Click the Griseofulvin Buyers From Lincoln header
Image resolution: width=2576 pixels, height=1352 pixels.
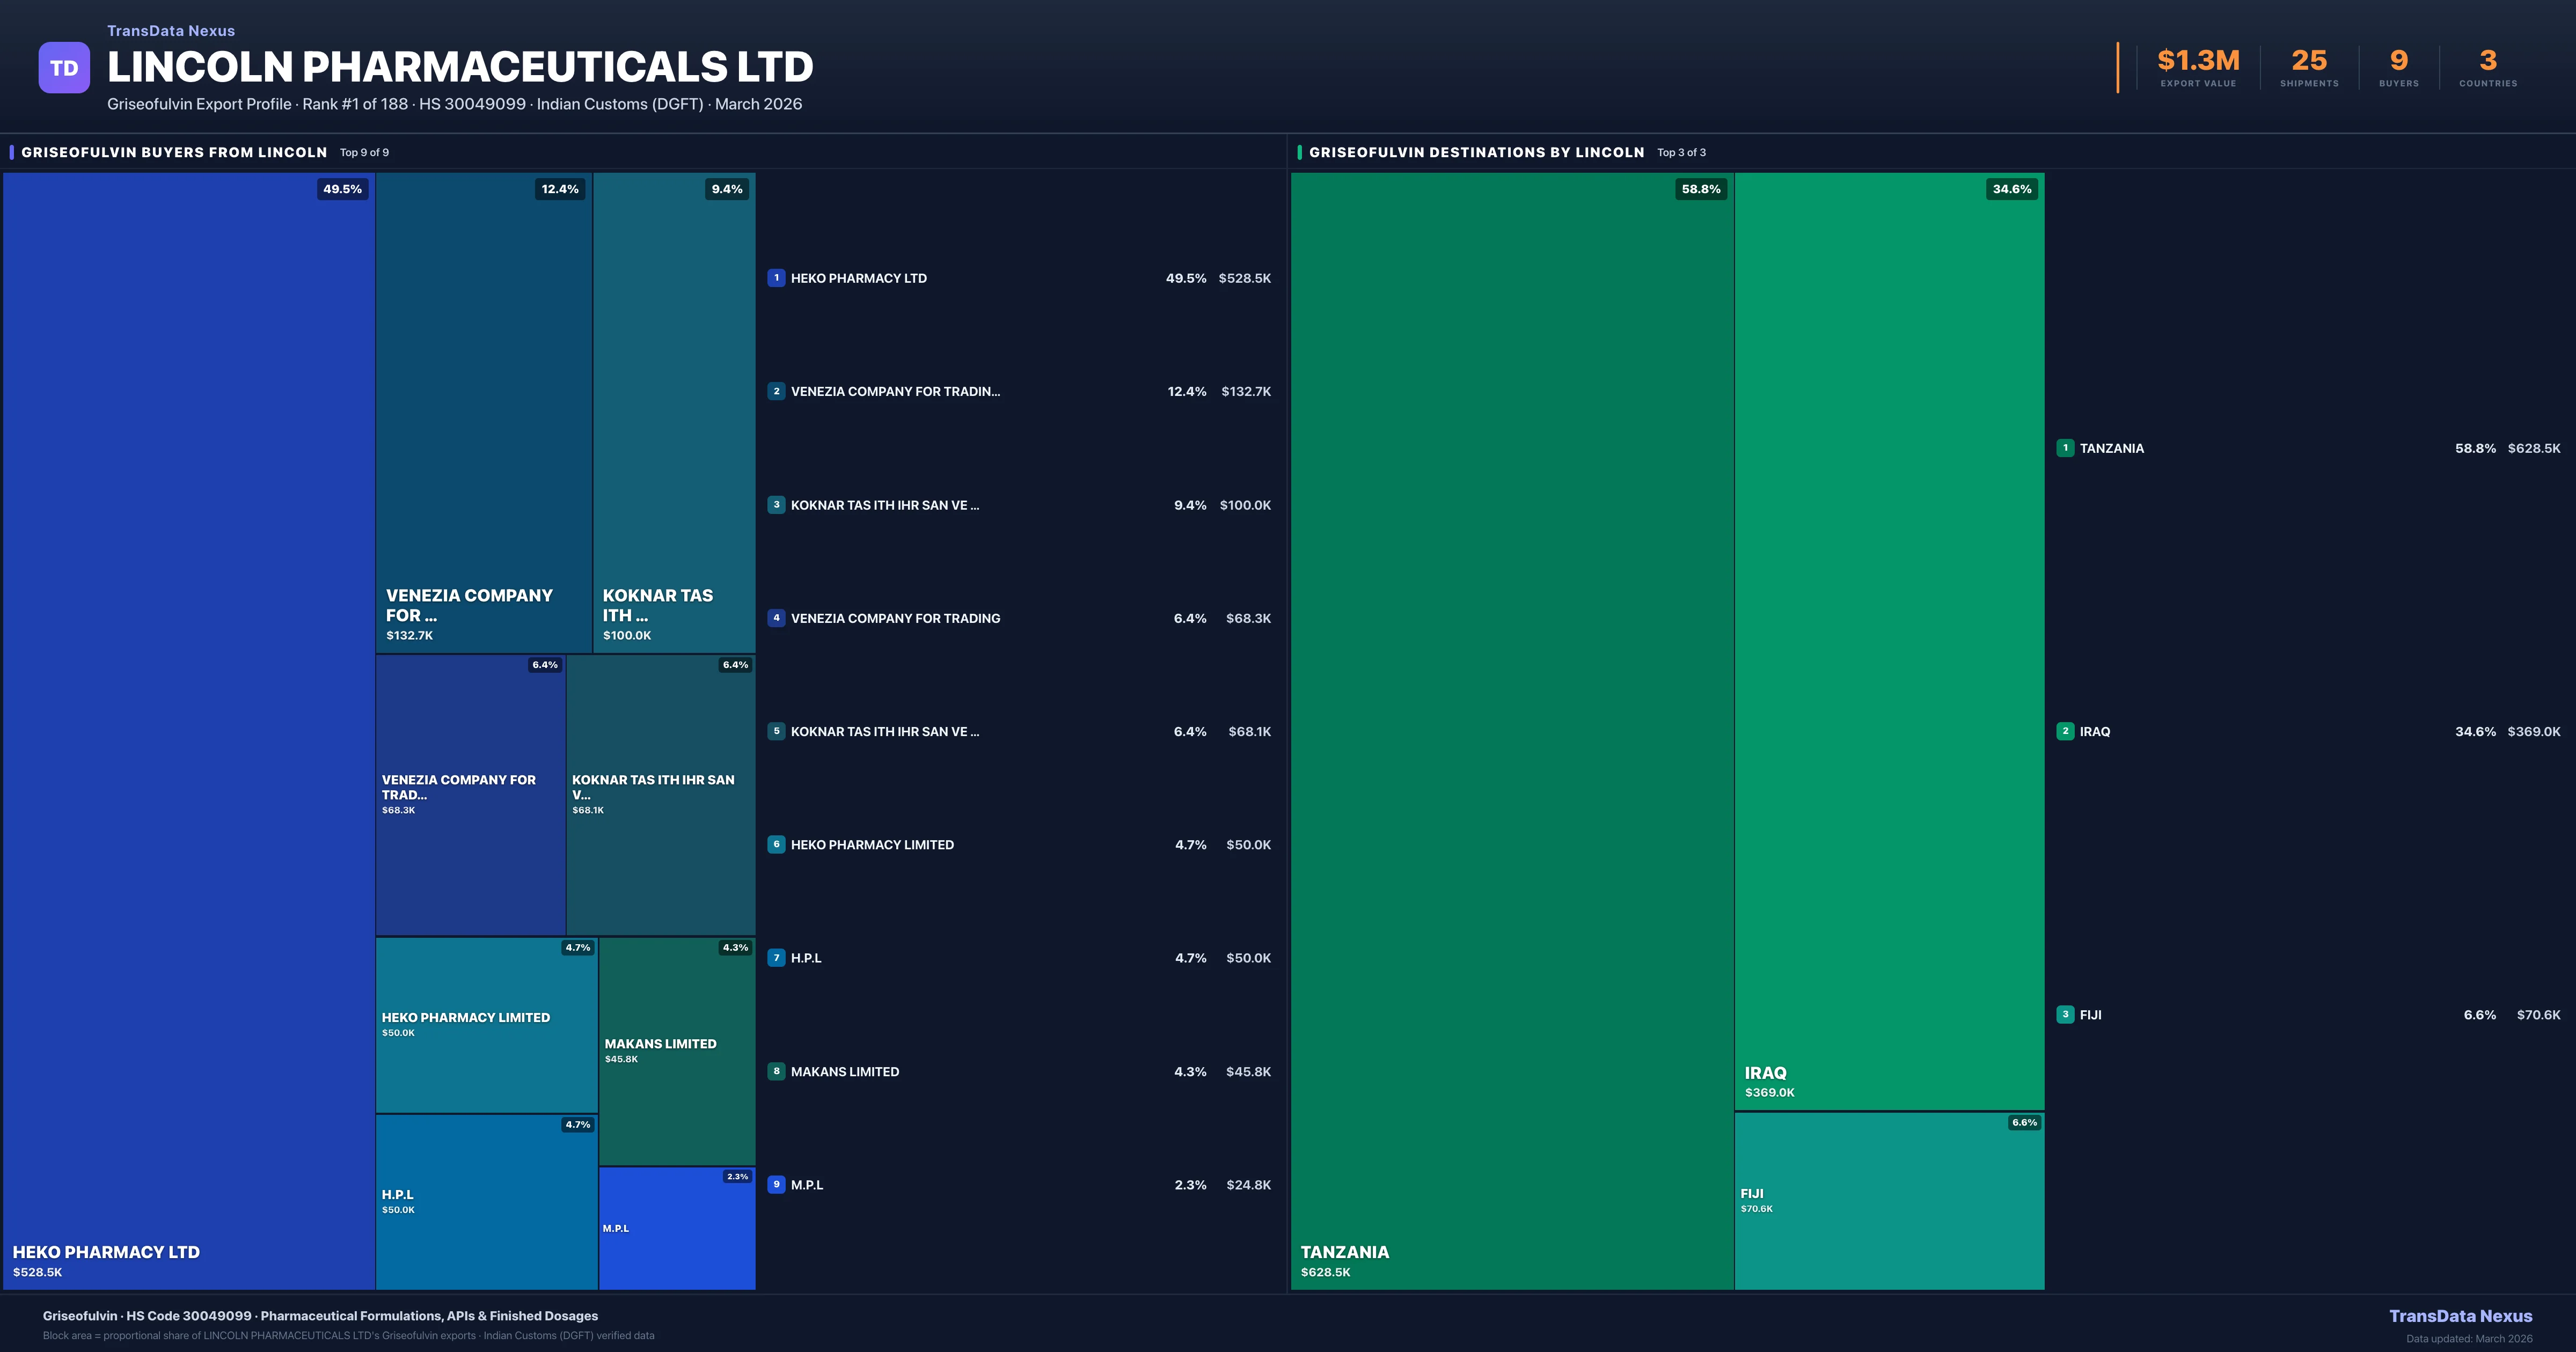click(174, 152)
